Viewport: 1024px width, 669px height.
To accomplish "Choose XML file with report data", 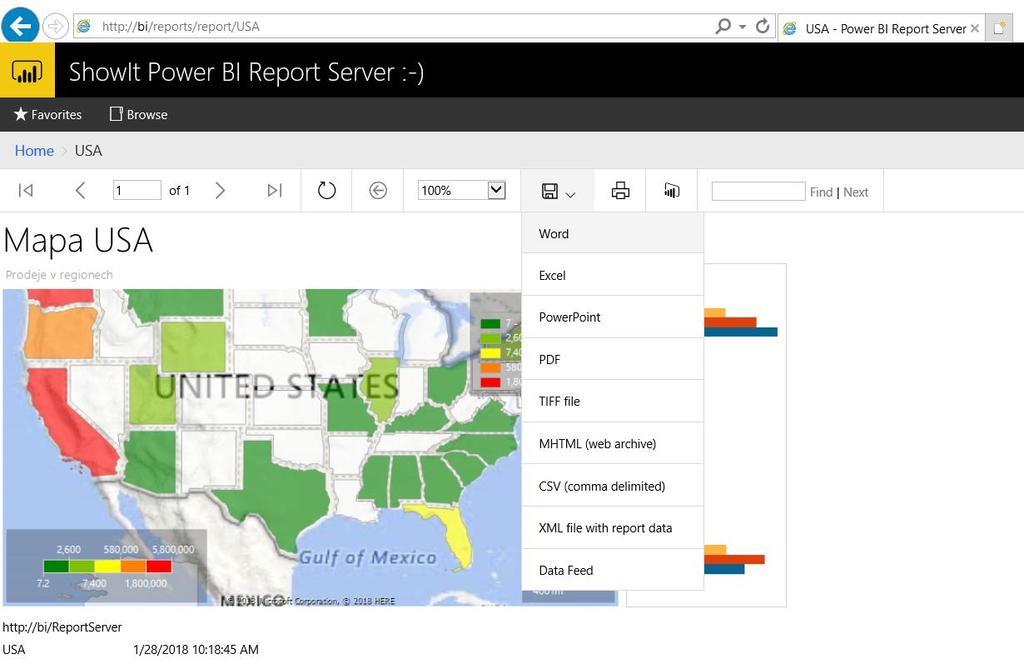I will [x=613, y=528].
